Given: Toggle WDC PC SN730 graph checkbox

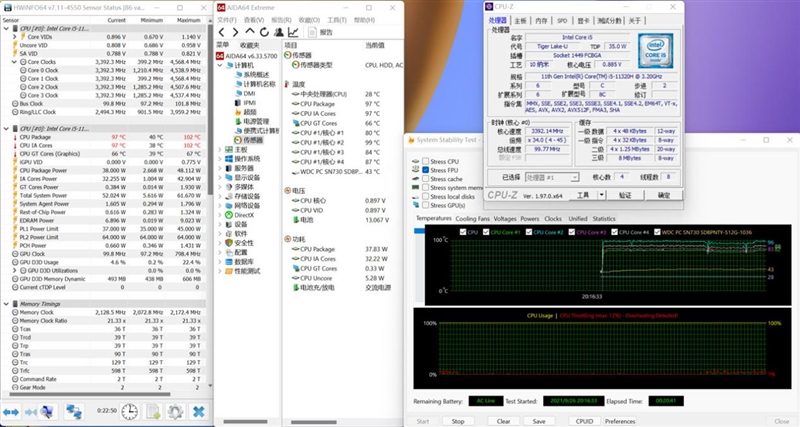Looking at the screenshot, I should coord(657,232).
